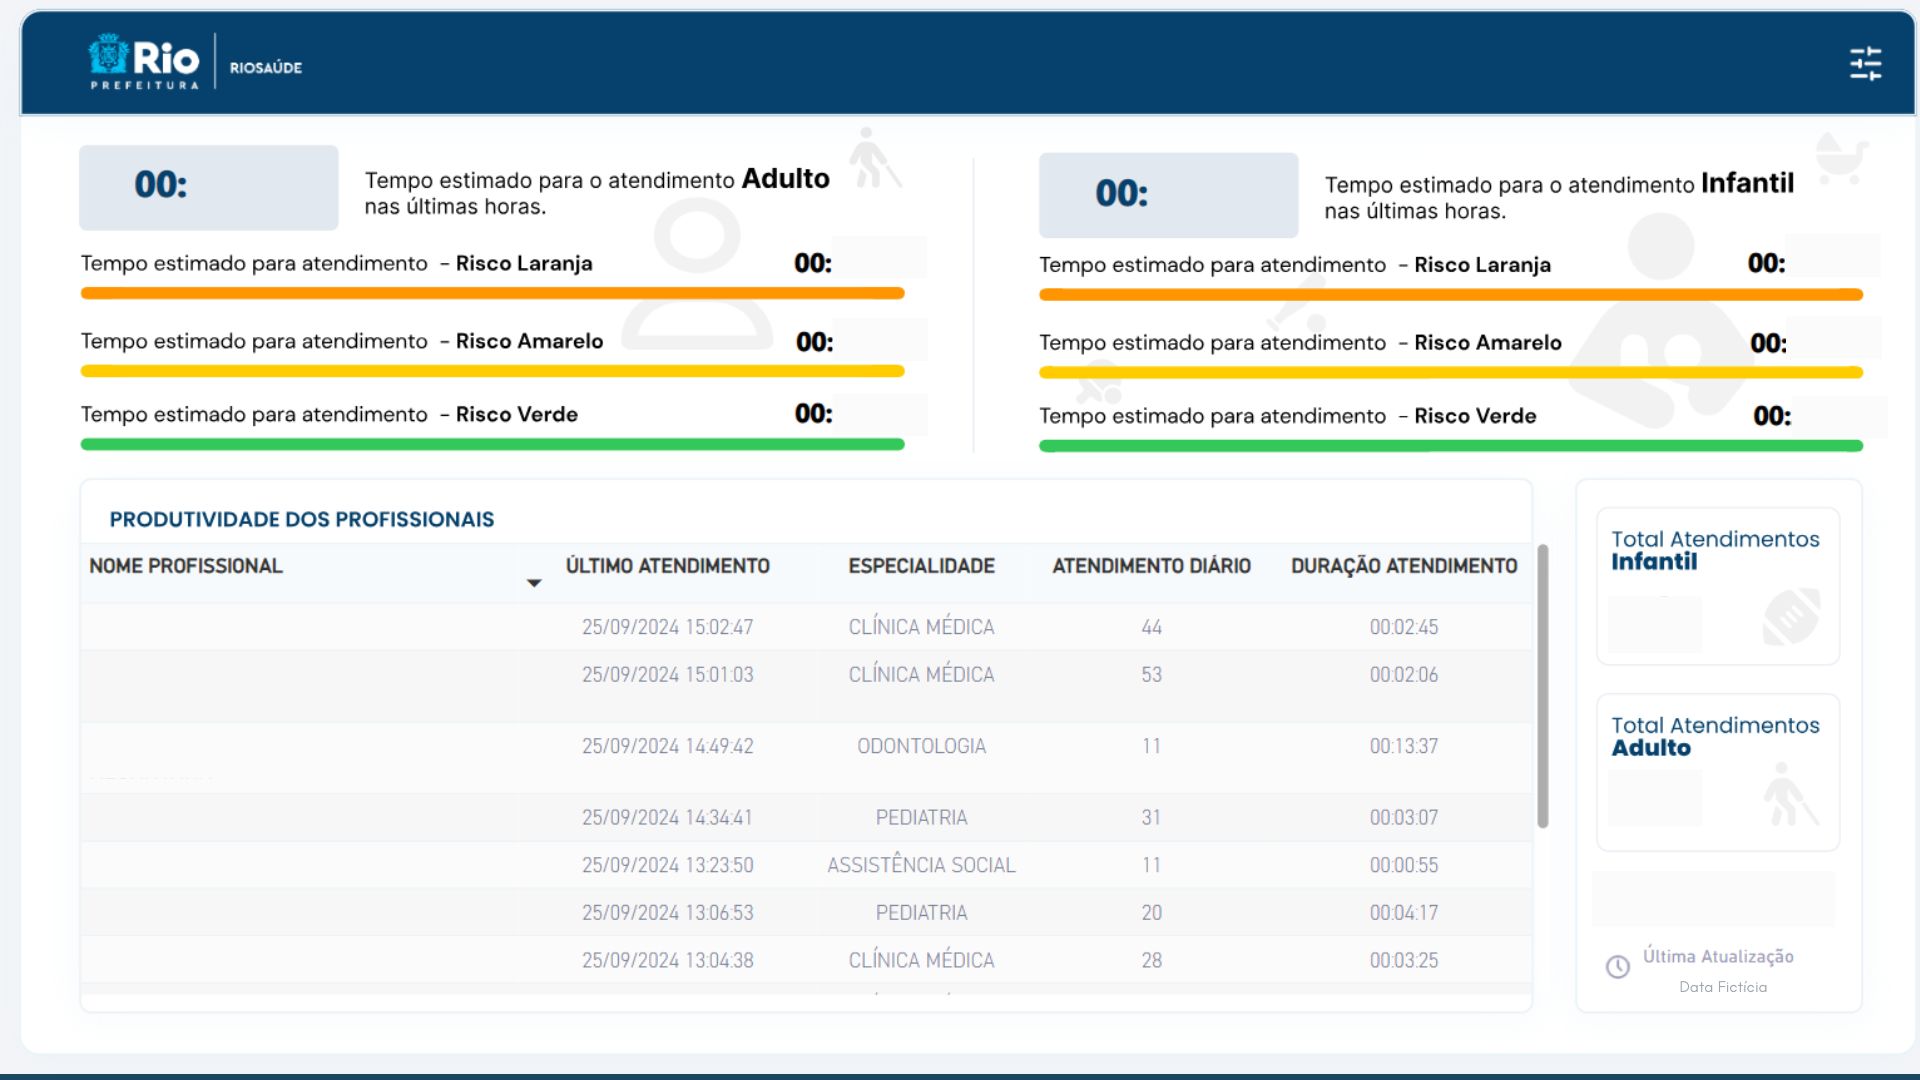Viewport: 1920px width, 1080px height.
Task: Open the filter settings sliders icon
Action: (x=1865, y=64)
